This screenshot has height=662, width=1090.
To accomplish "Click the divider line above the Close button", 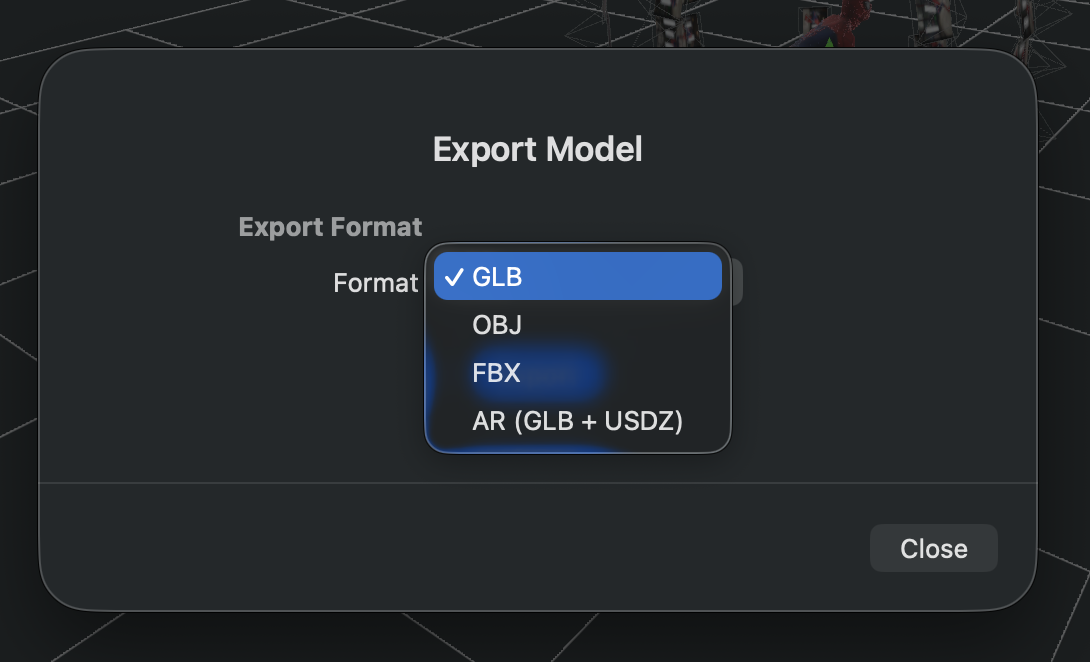I will [x=537, y=481].
